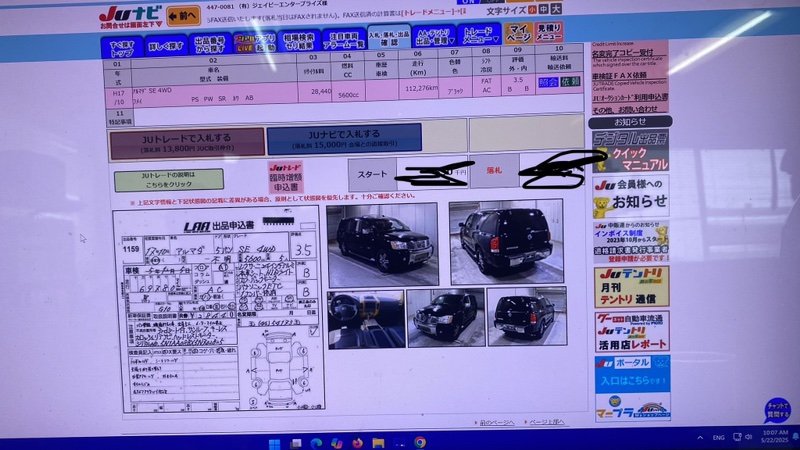
Task: Launch the LIVE アプリ起動 tab
Action: point(255,43)
